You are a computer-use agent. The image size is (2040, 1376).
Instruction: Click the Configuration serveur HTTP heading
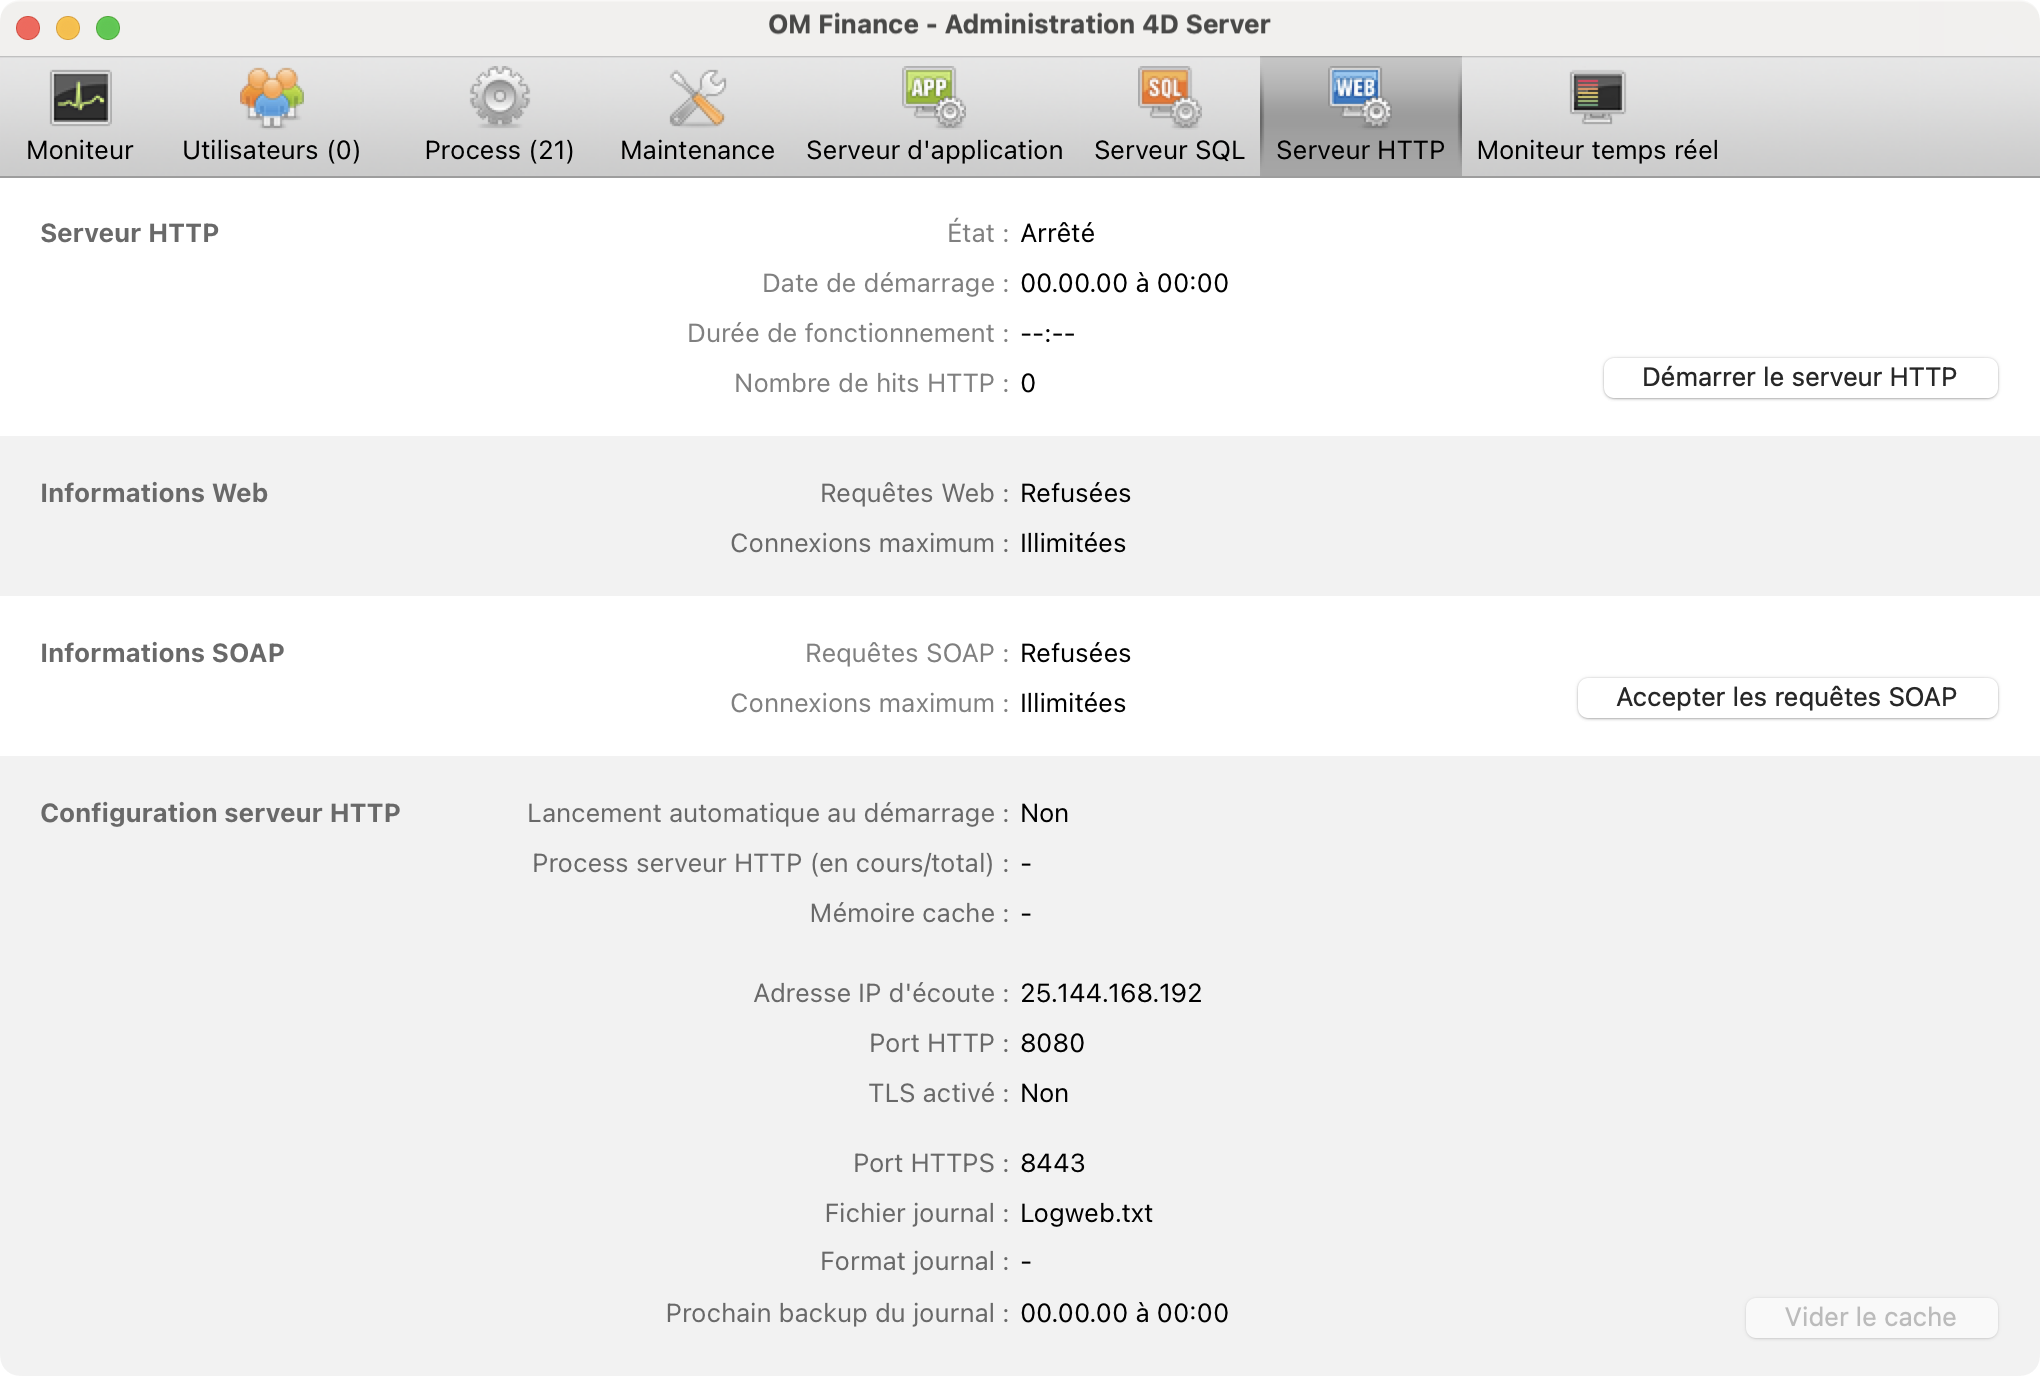point(220,813)
